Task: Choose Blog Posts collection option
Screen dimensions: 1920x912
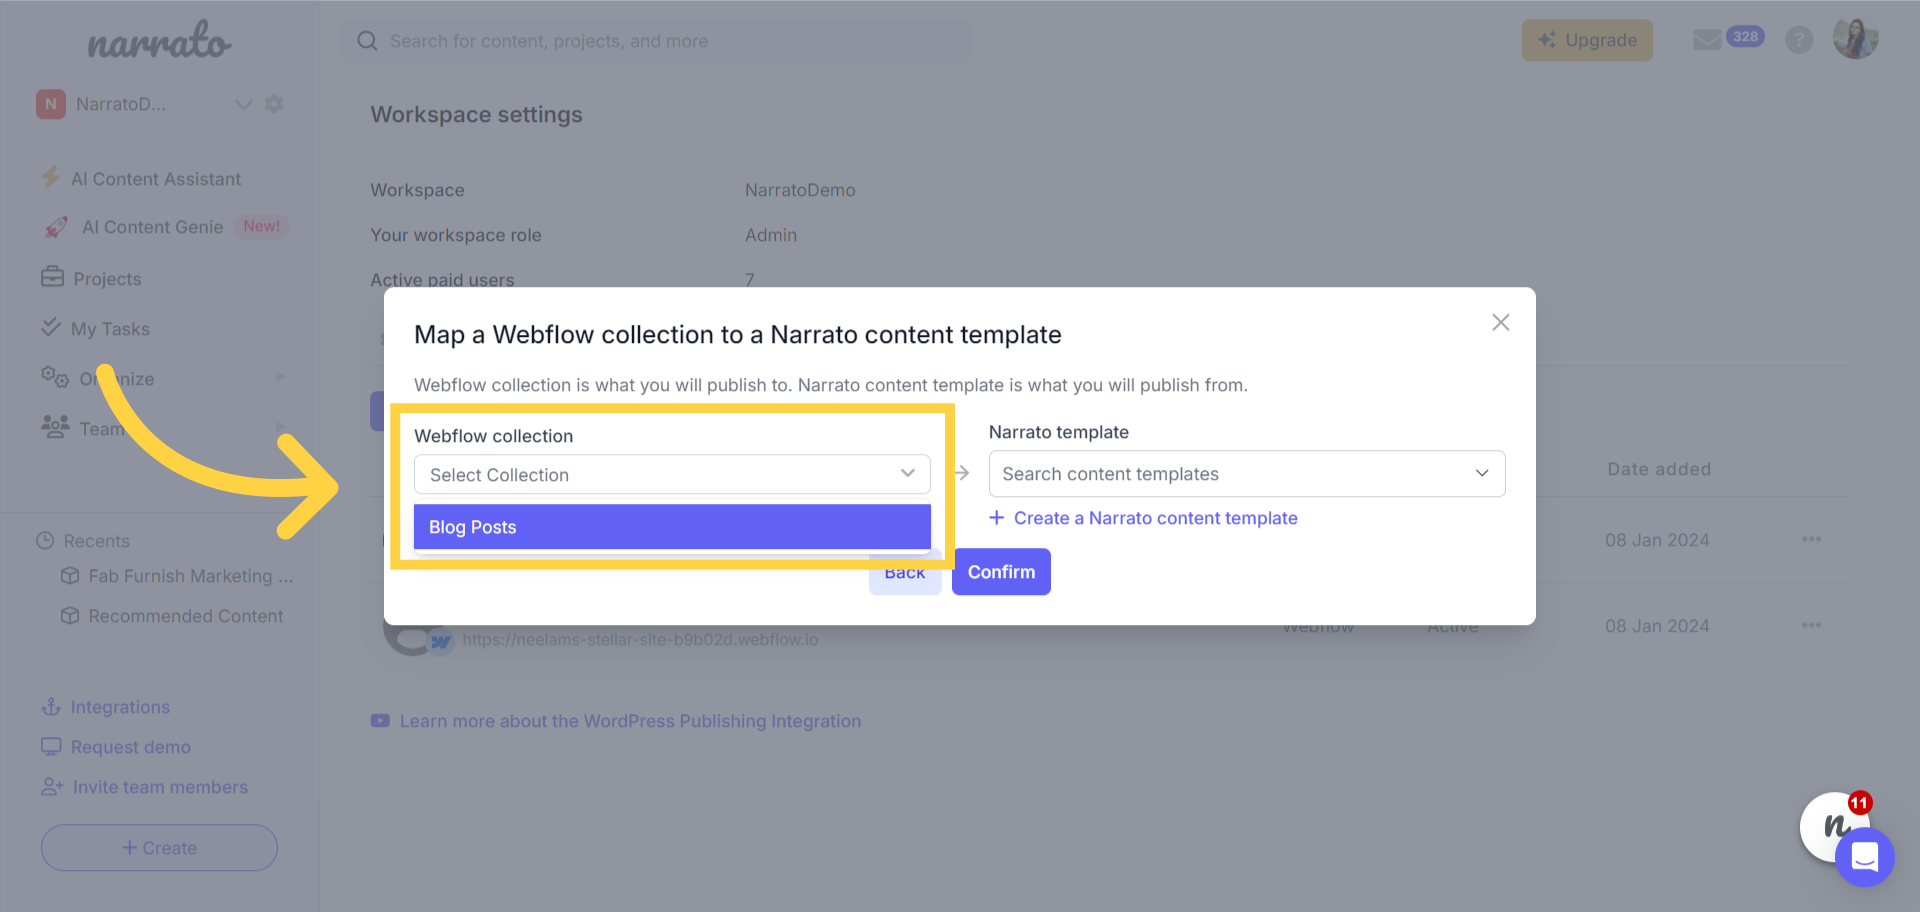Action: (x=672, y=527)
